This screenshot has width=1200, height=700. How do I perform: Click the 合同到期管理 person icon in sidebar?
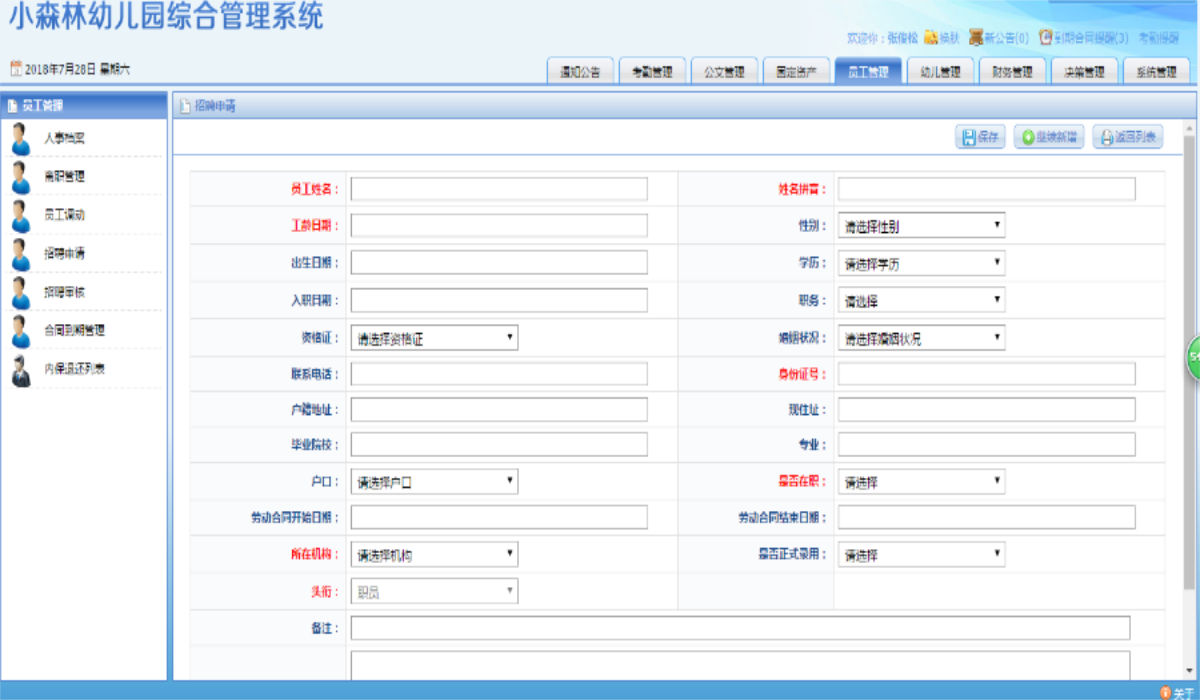coord(20,331)
